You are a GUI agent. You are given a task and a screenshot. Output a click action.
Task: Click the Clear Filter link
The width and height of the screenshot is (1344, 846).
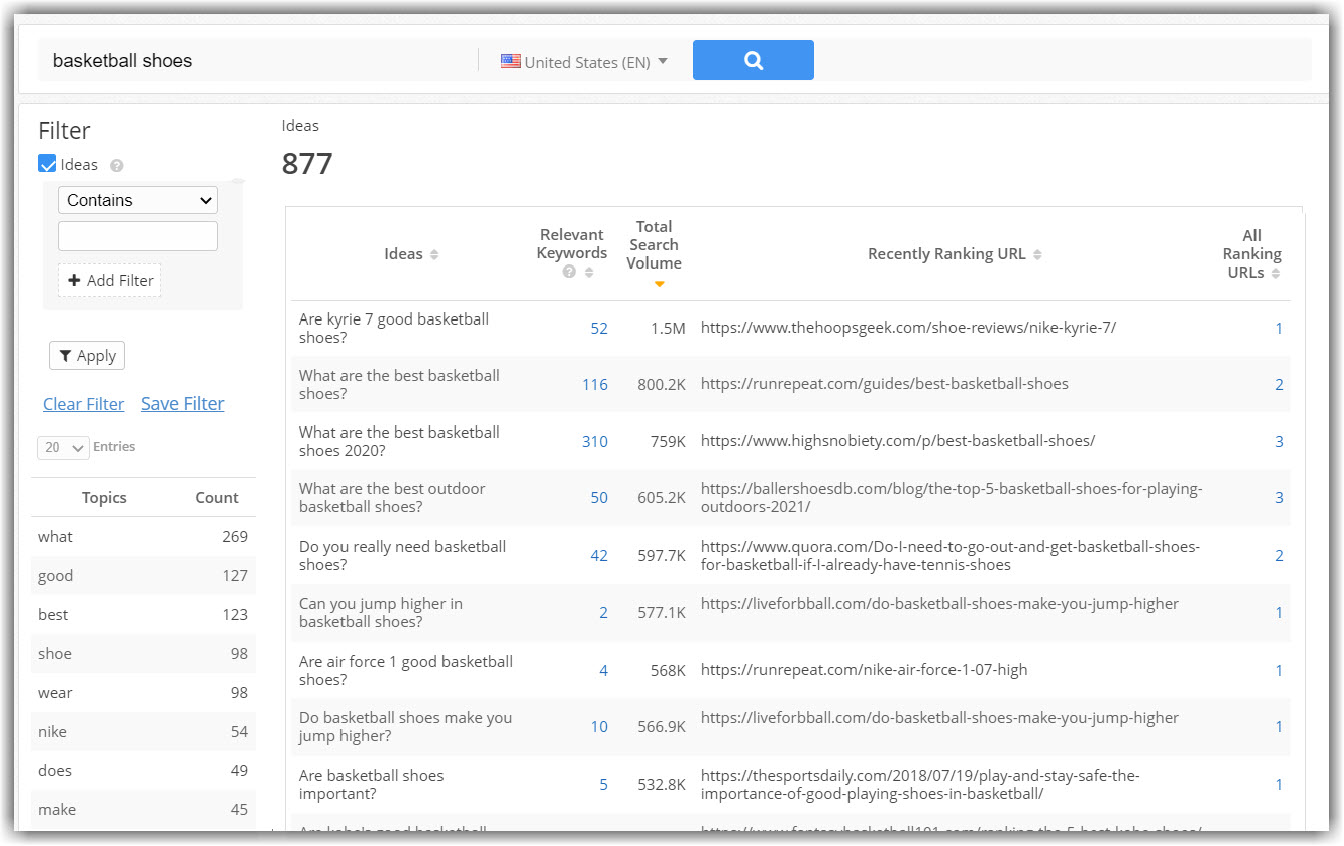(x=83, y=403)
